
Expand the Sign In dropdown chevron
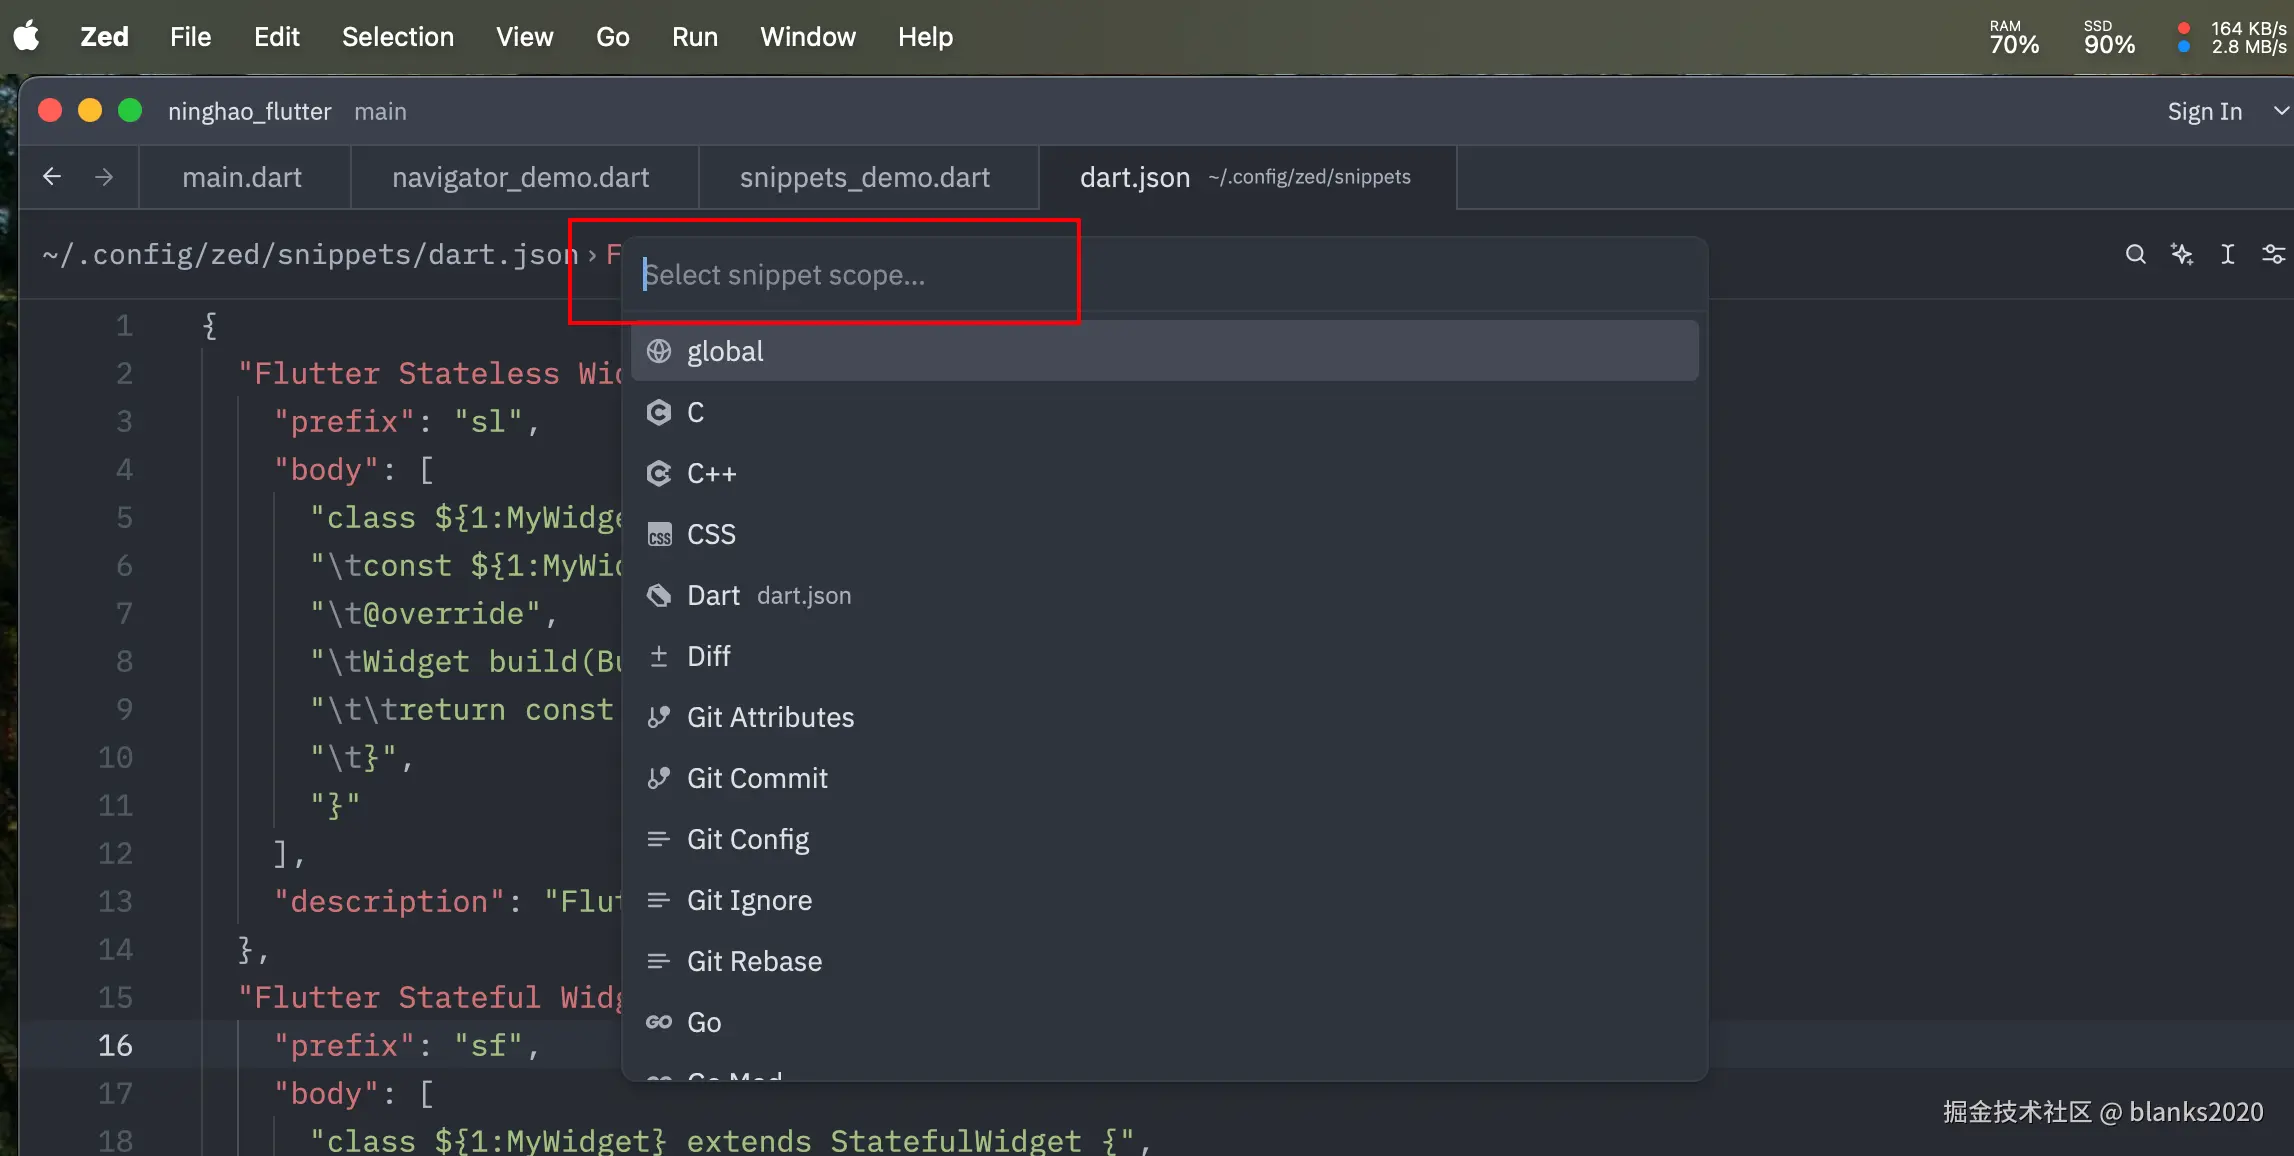2281,111
